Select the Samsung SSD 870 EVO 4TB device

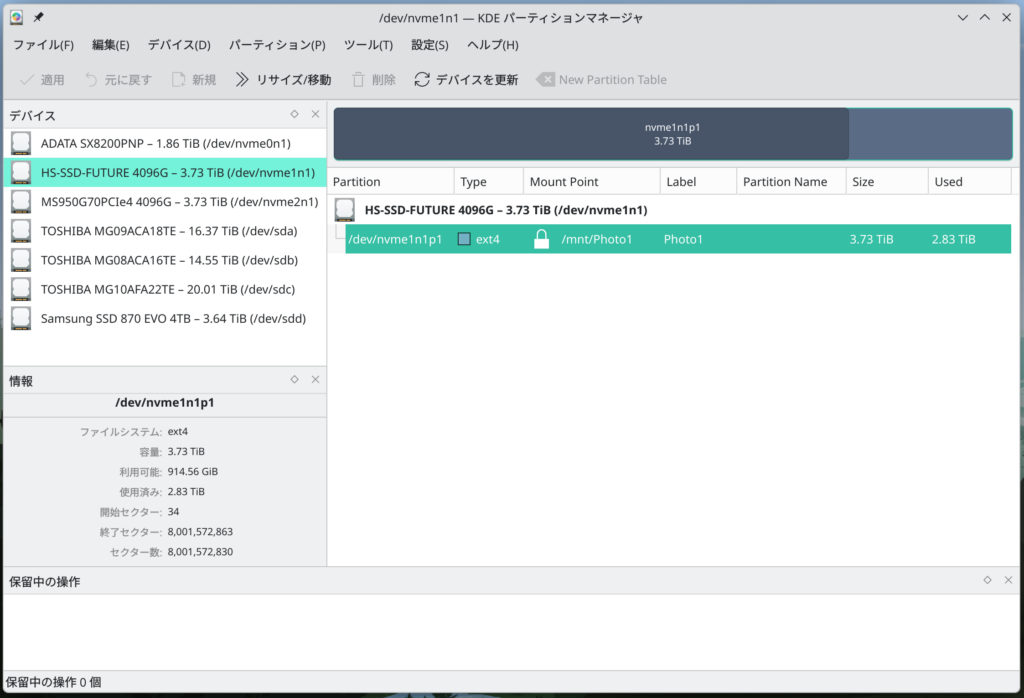coord(172,318)
